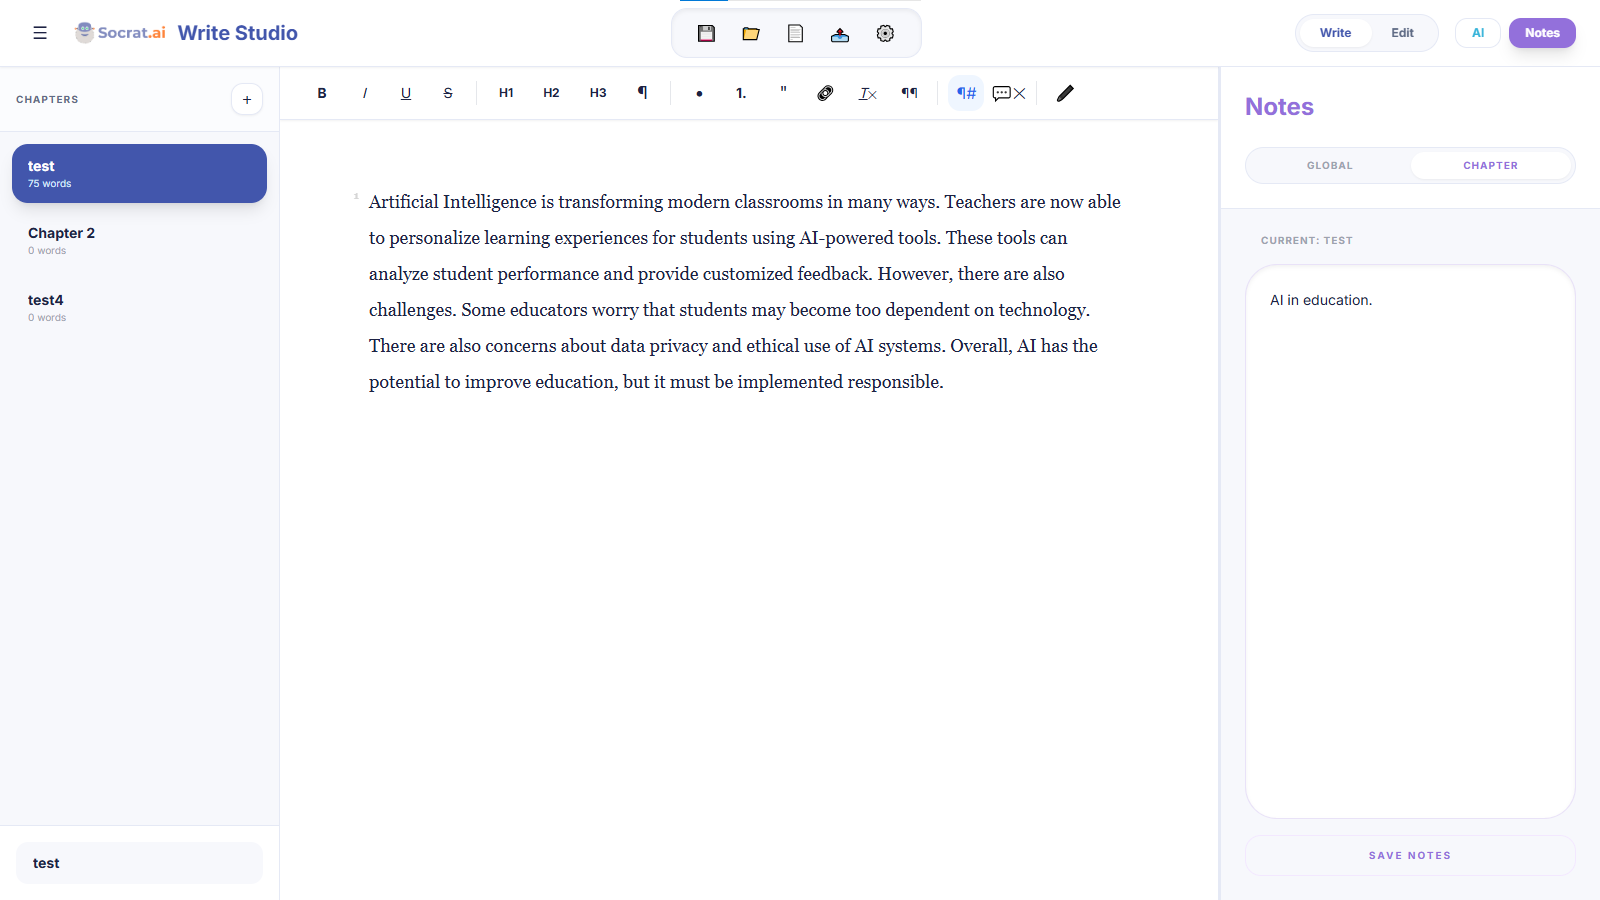1600x900 pixels.
Task: Select the GLOBAL notes tab
Action: [1330, 165]
